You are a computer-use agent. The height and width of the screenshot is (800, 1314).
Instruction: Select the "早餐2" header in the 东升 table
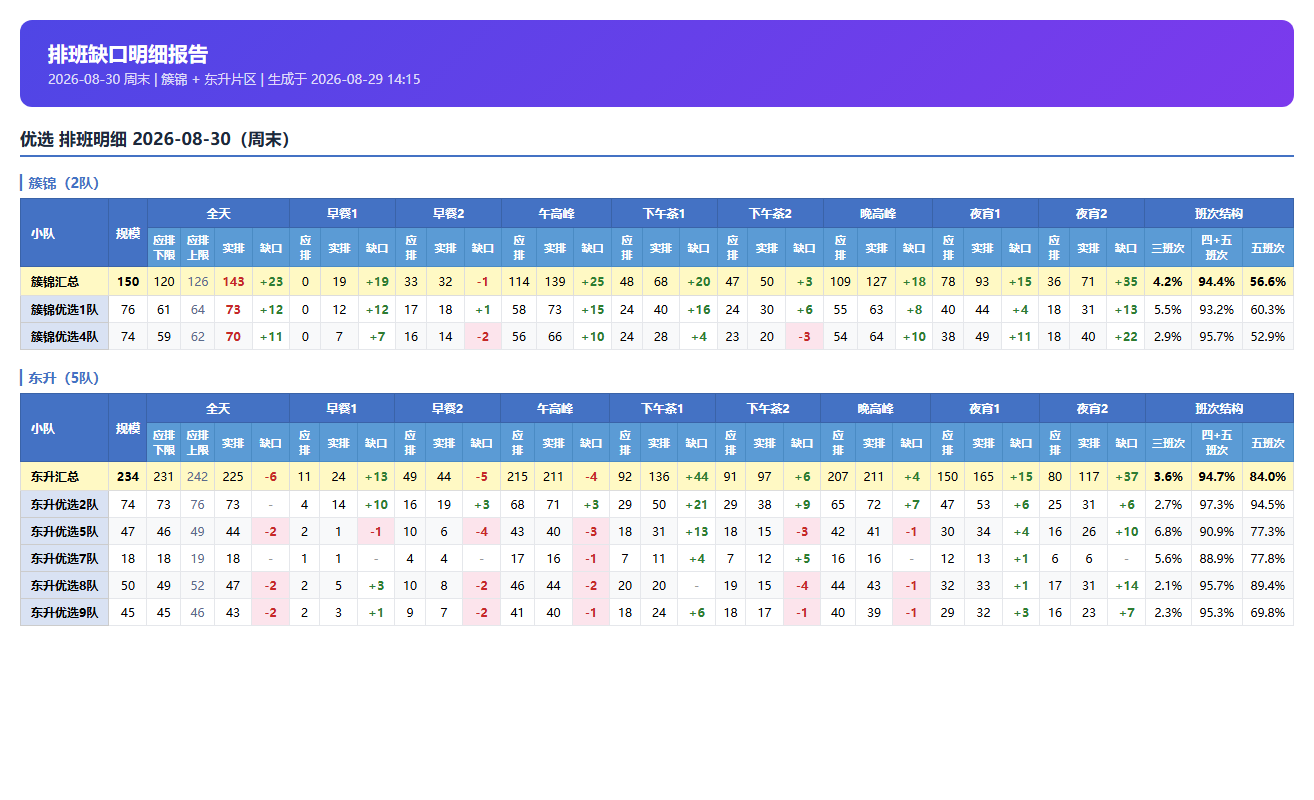pyautogui.click(x=448, y=409)
